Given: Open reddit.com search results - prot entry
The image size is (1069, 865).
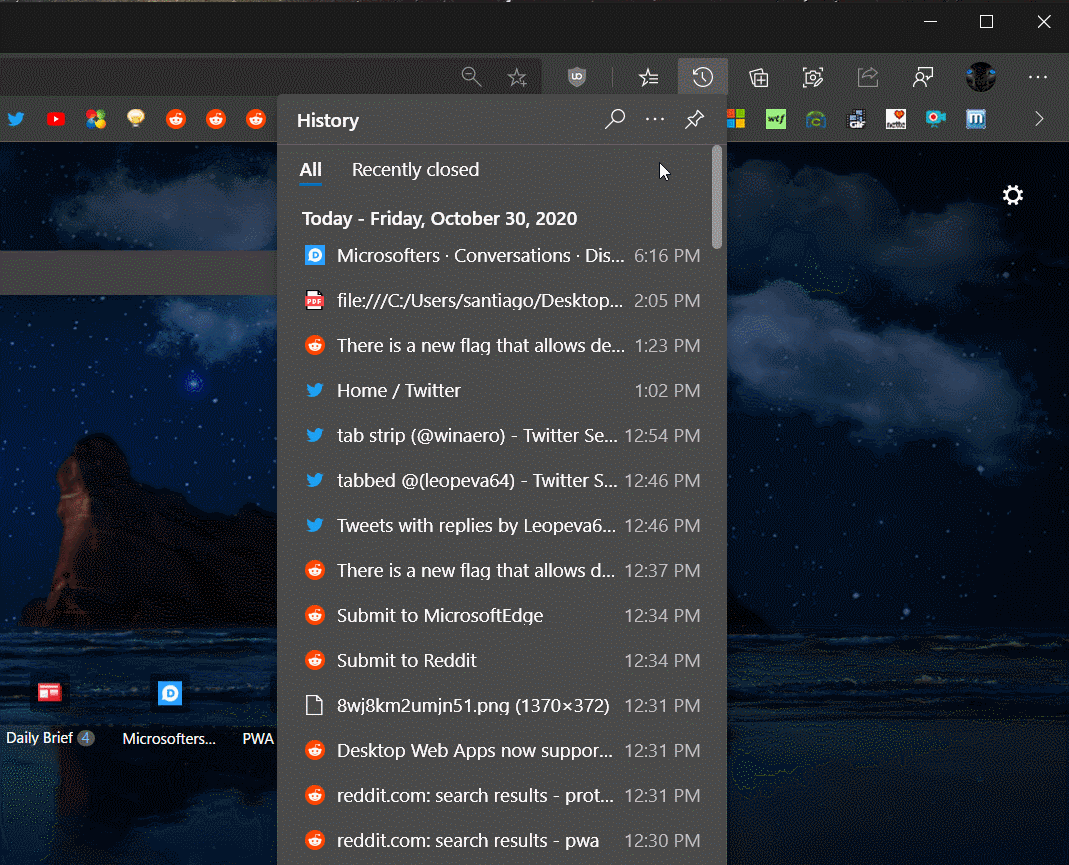Looking at the screenshot, I should point(502,795).
